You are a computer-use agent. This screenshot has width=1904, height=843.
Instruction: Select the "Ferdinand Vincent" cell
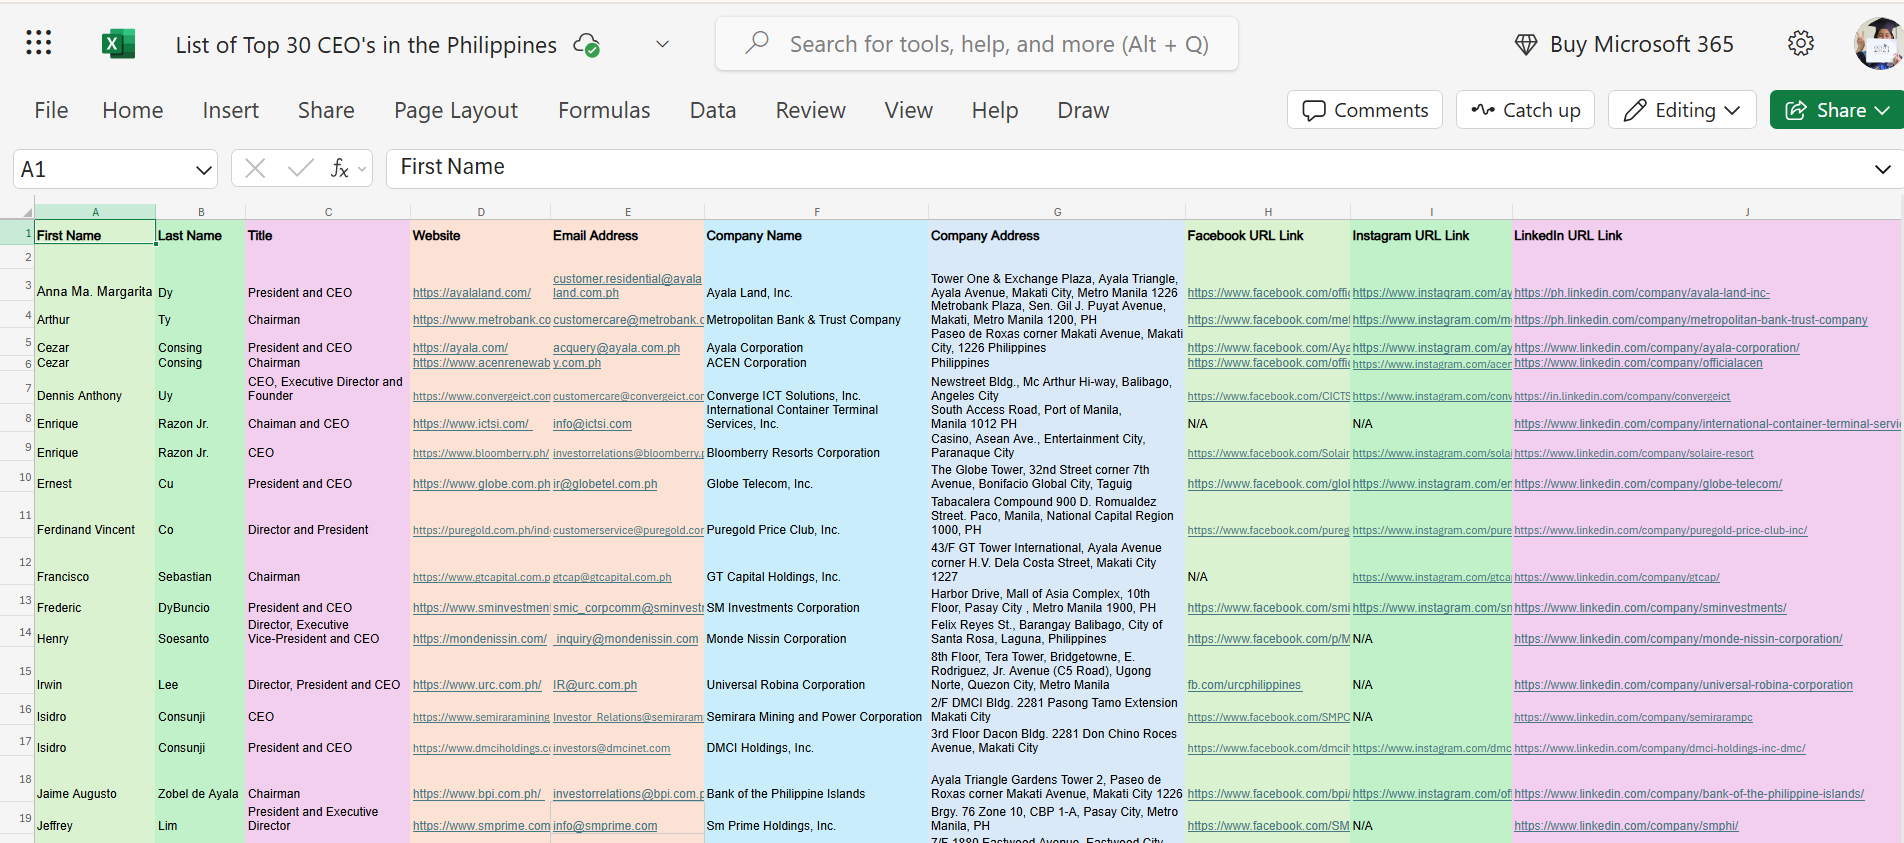(x=95, y=517)
